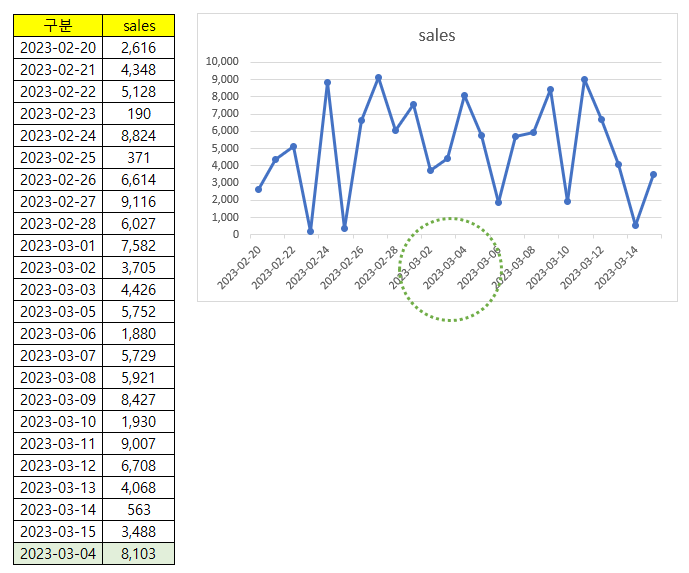This screenshot has width=689, height=573.
Task: Click the value 8,824
Action: (138, 135)
